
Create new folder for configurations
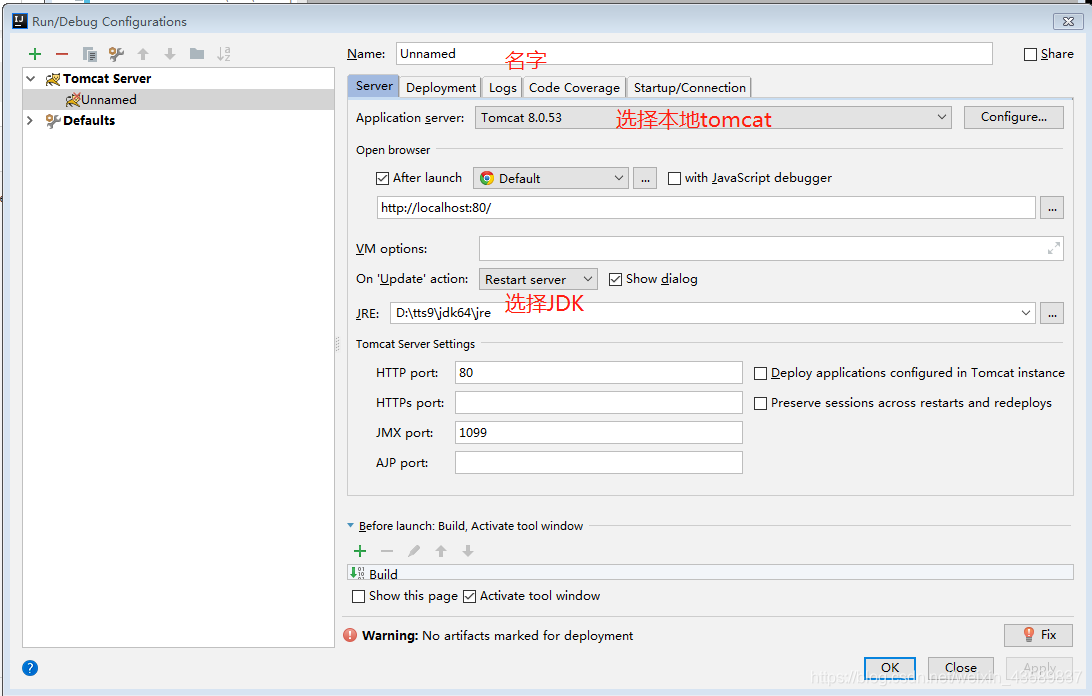click(x=197, y=54)
